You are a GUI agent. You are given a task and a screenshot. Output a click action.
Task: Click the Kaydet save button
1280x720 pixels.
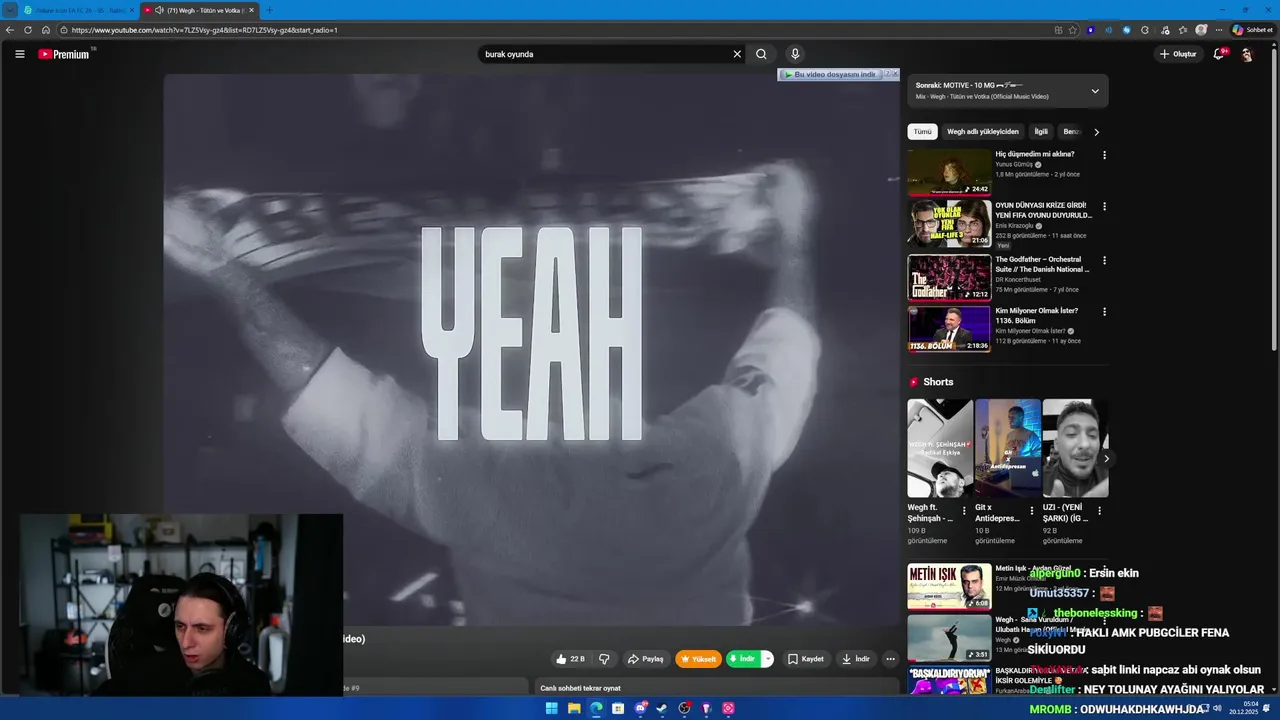(805, 659)
